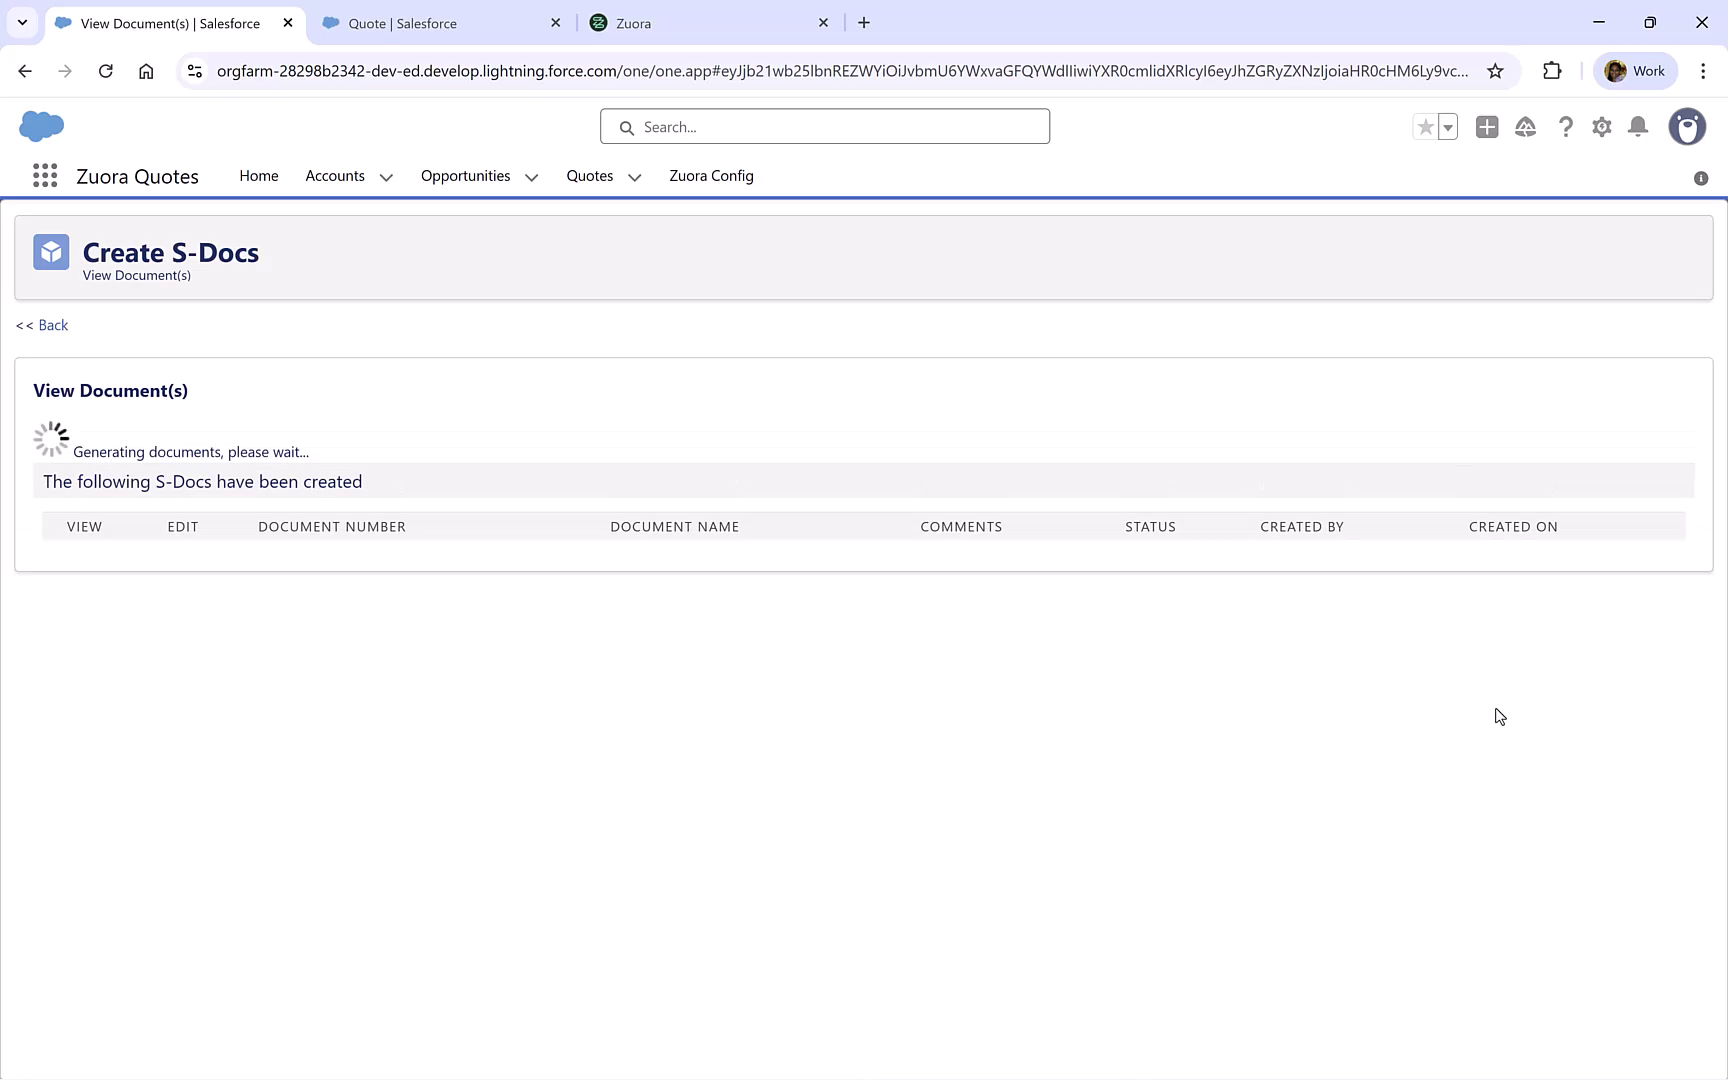Click the Create S-Docs package icon
The image size is (1728, 1080).
point(50,252)
